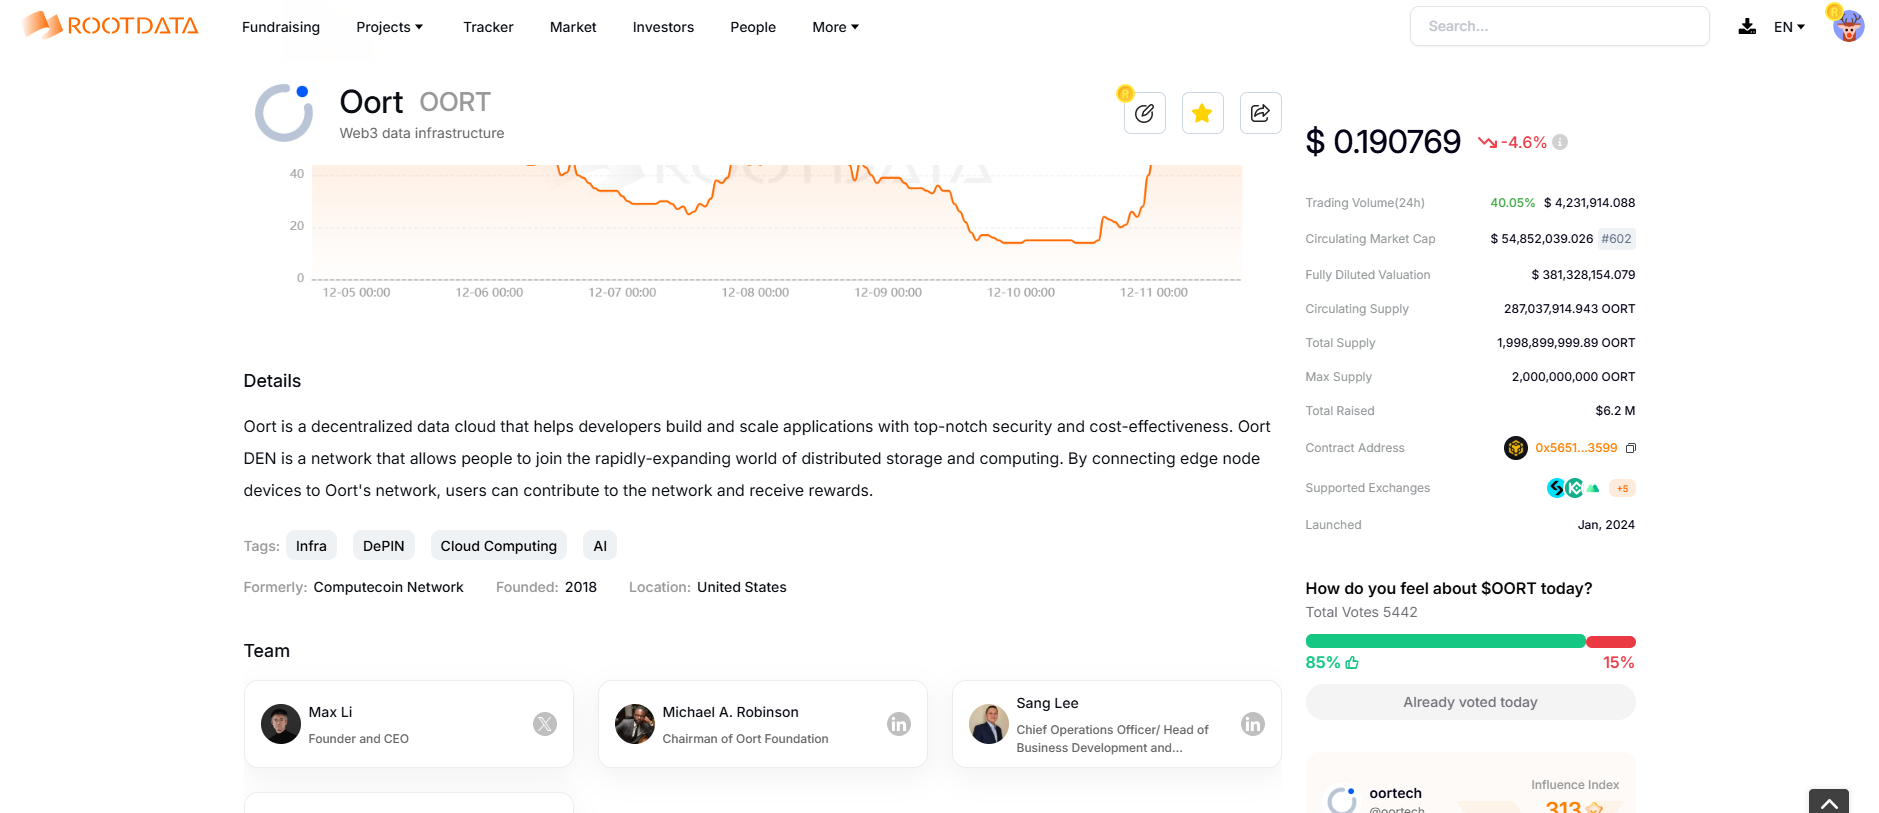Click the scroll-to-top arrow button
The image size is (1879, 813).
click(1828, 802)
